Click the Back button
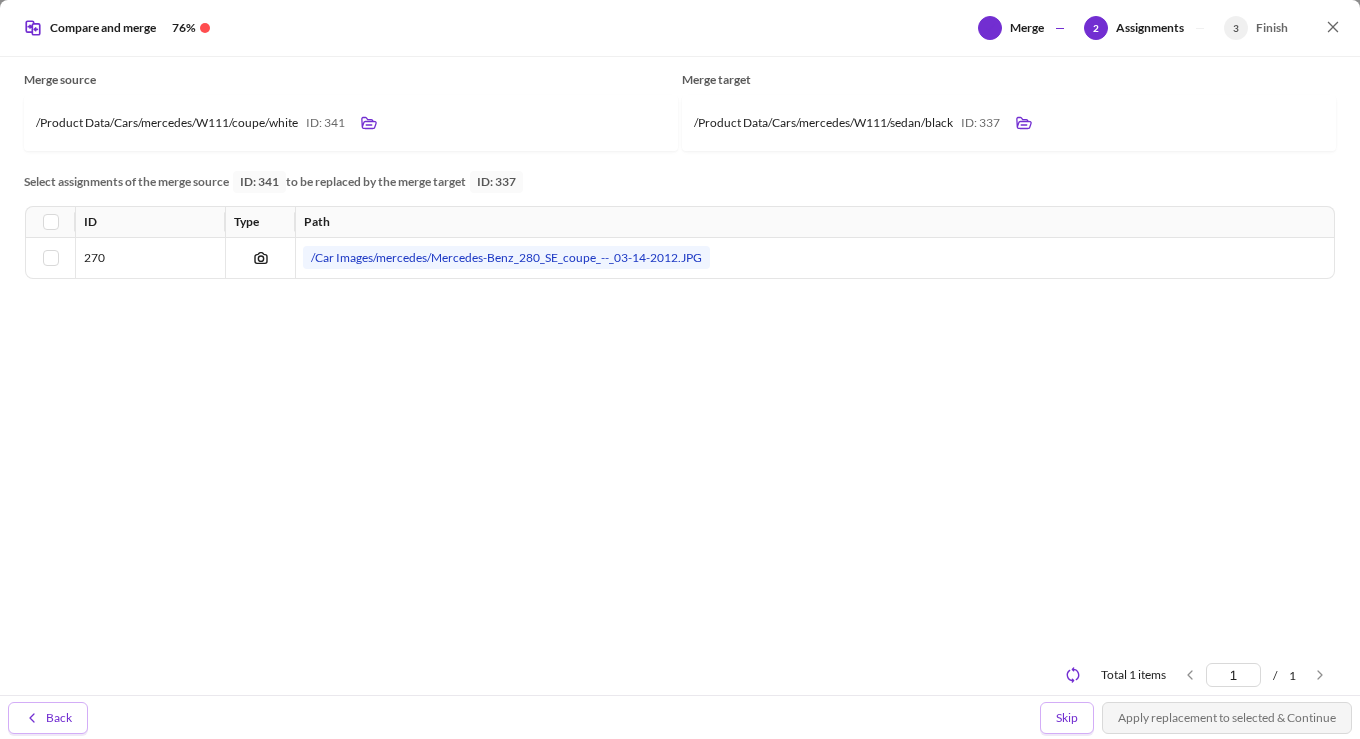 tap(48, 718)
